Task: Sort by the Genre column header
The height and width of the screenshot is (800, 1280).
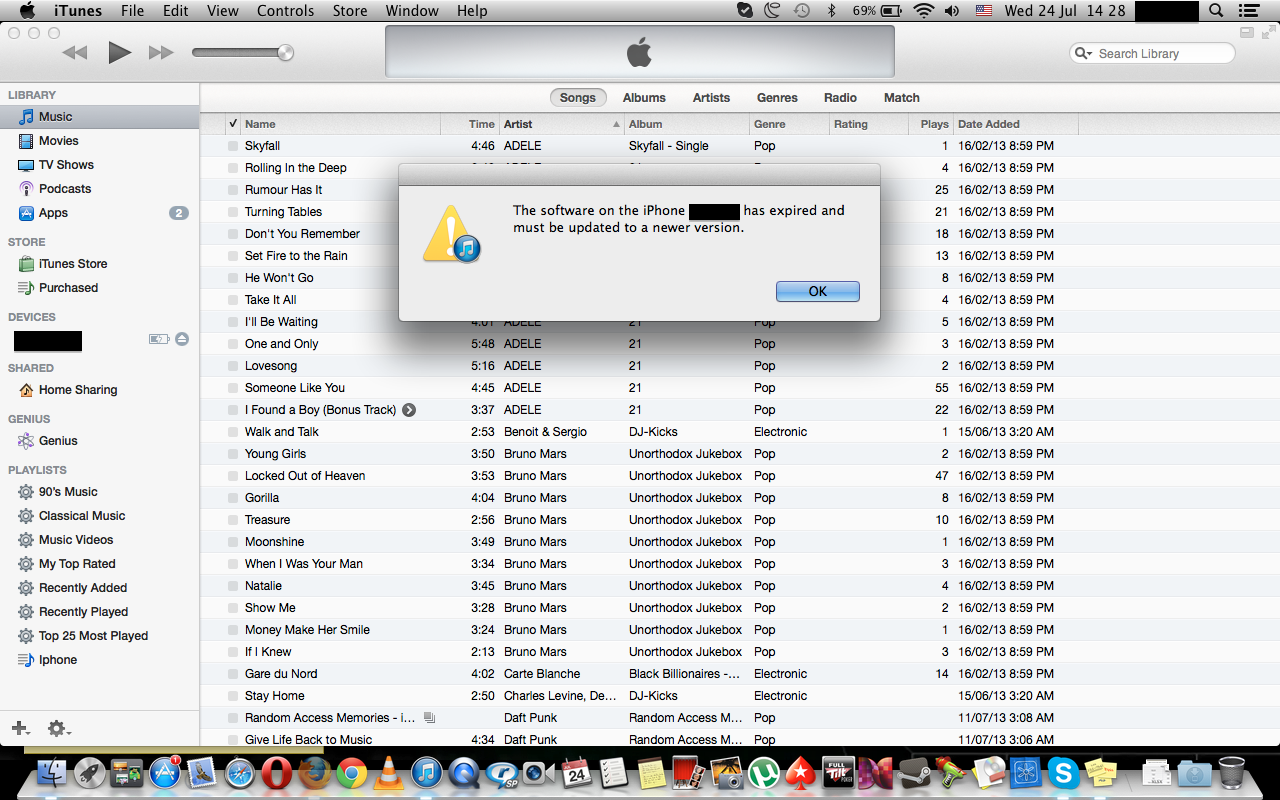Action: click(789, 124)
